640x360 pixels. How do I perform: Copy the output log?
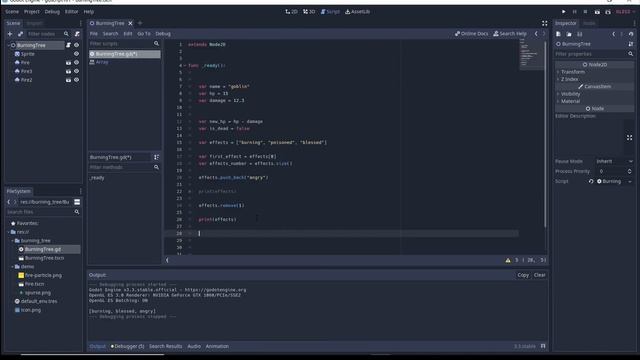click(x=523, y=275)
